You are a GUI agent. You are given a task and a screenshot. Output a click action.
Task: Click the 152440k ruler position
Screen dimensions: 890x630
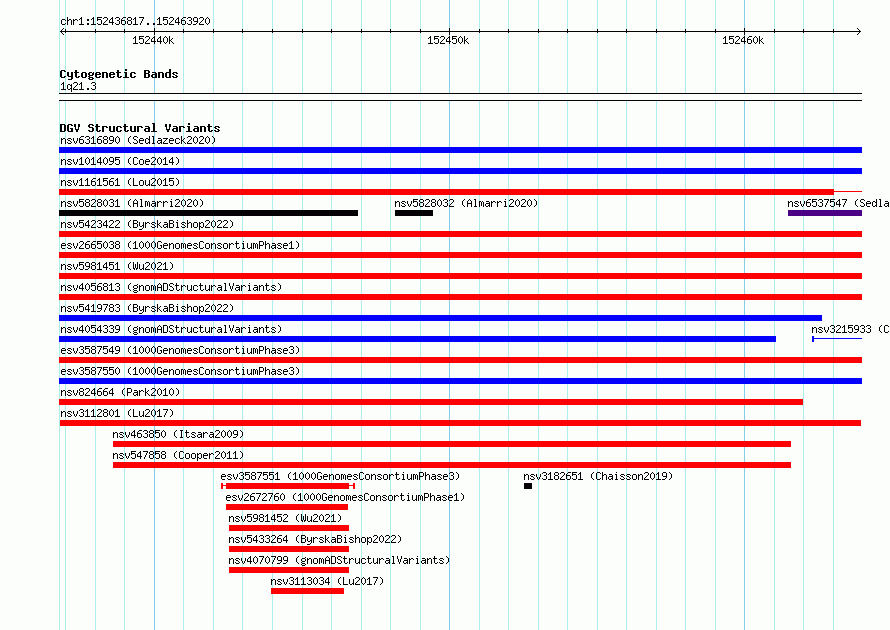point(153,40)
